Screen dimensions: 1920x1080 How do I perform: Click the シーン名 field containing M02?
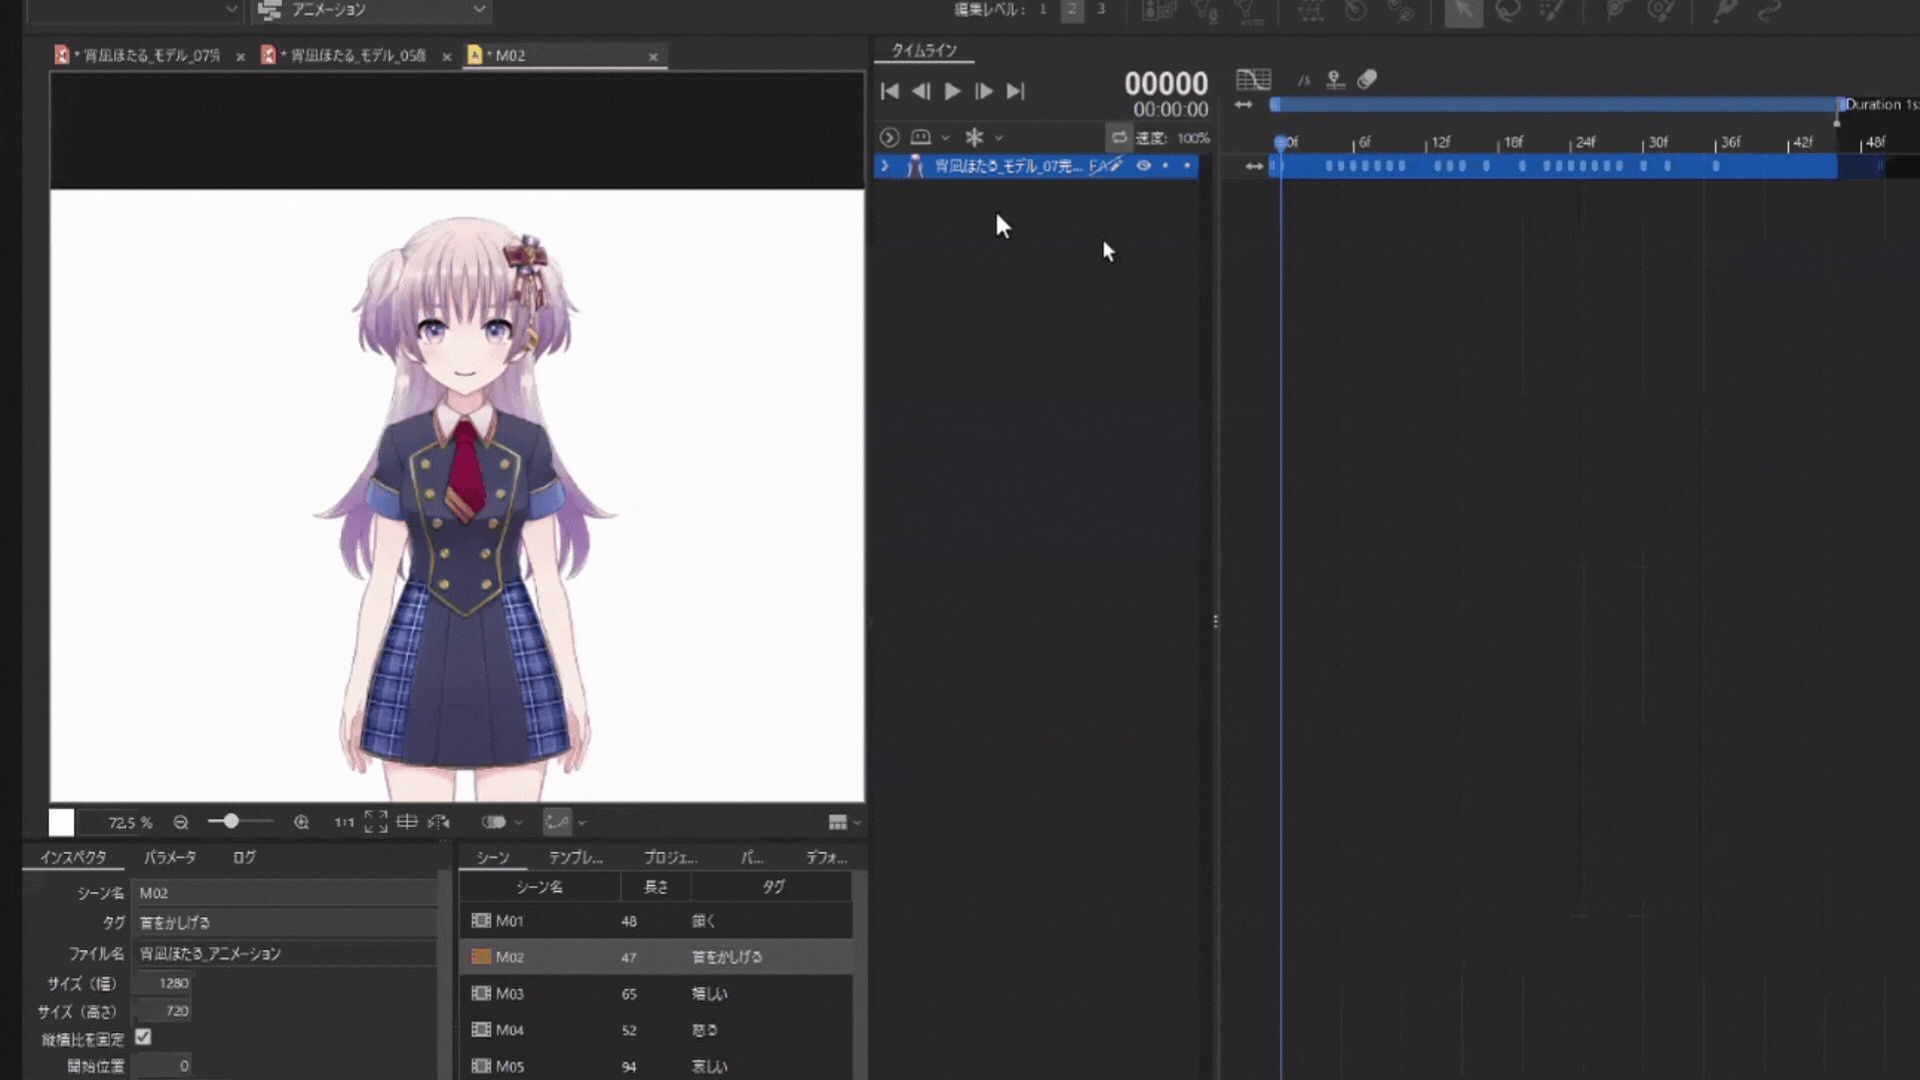pyautogui.click(x=285, y=893)
